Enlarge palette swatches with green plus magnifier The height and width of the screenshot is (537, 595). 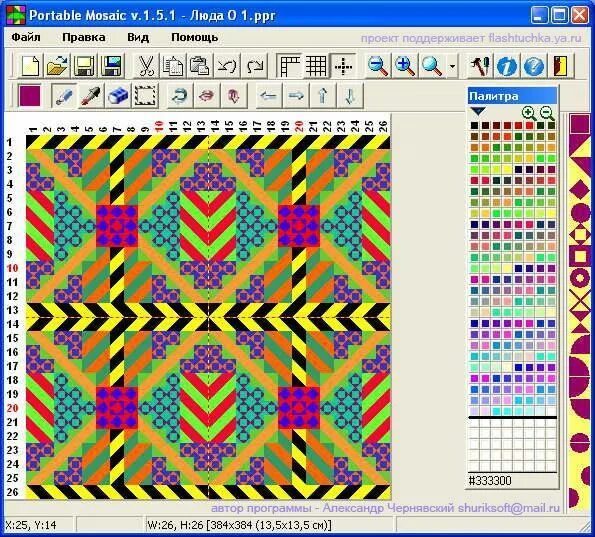(x=529, y=113)
